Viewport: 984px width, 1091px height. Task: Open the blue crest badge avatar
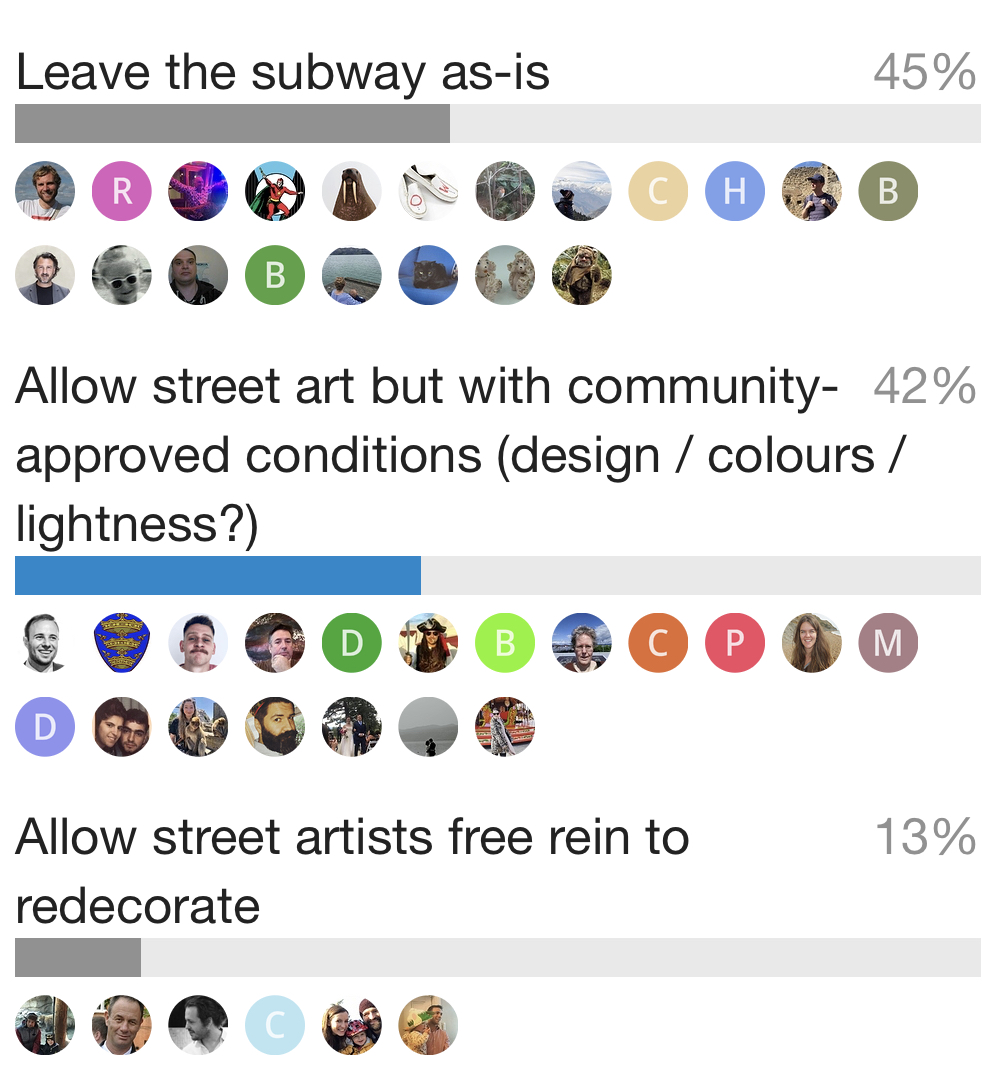click(x=122, y=643)
